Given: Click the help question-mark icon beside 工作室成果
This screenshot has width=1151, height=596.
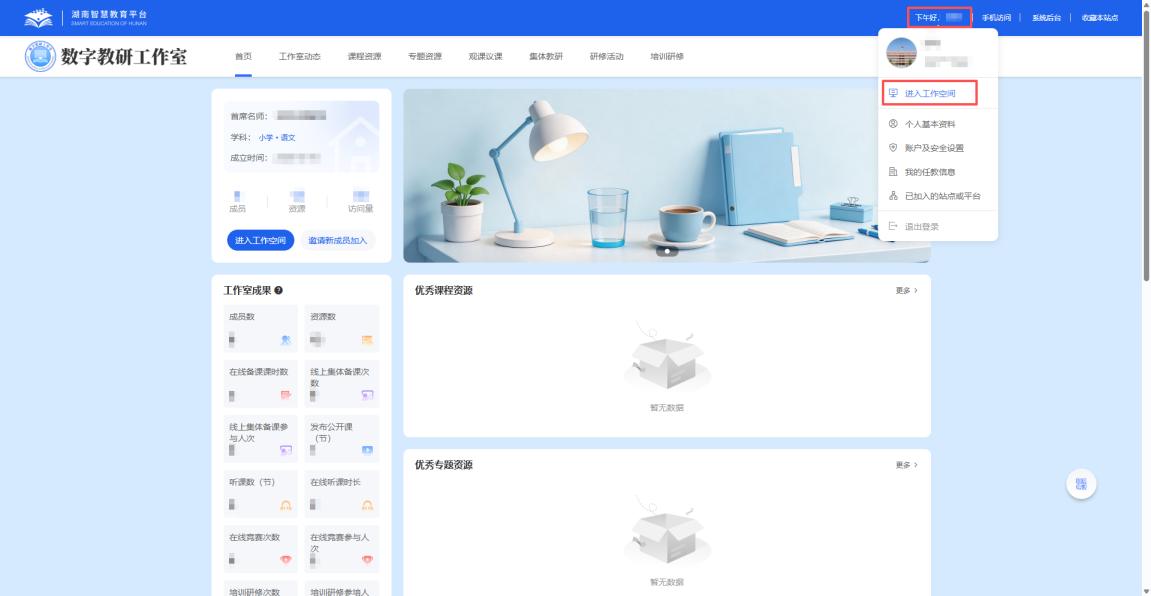Looking at the screenshot, I should pyautogui.click(x=279, y=291).
